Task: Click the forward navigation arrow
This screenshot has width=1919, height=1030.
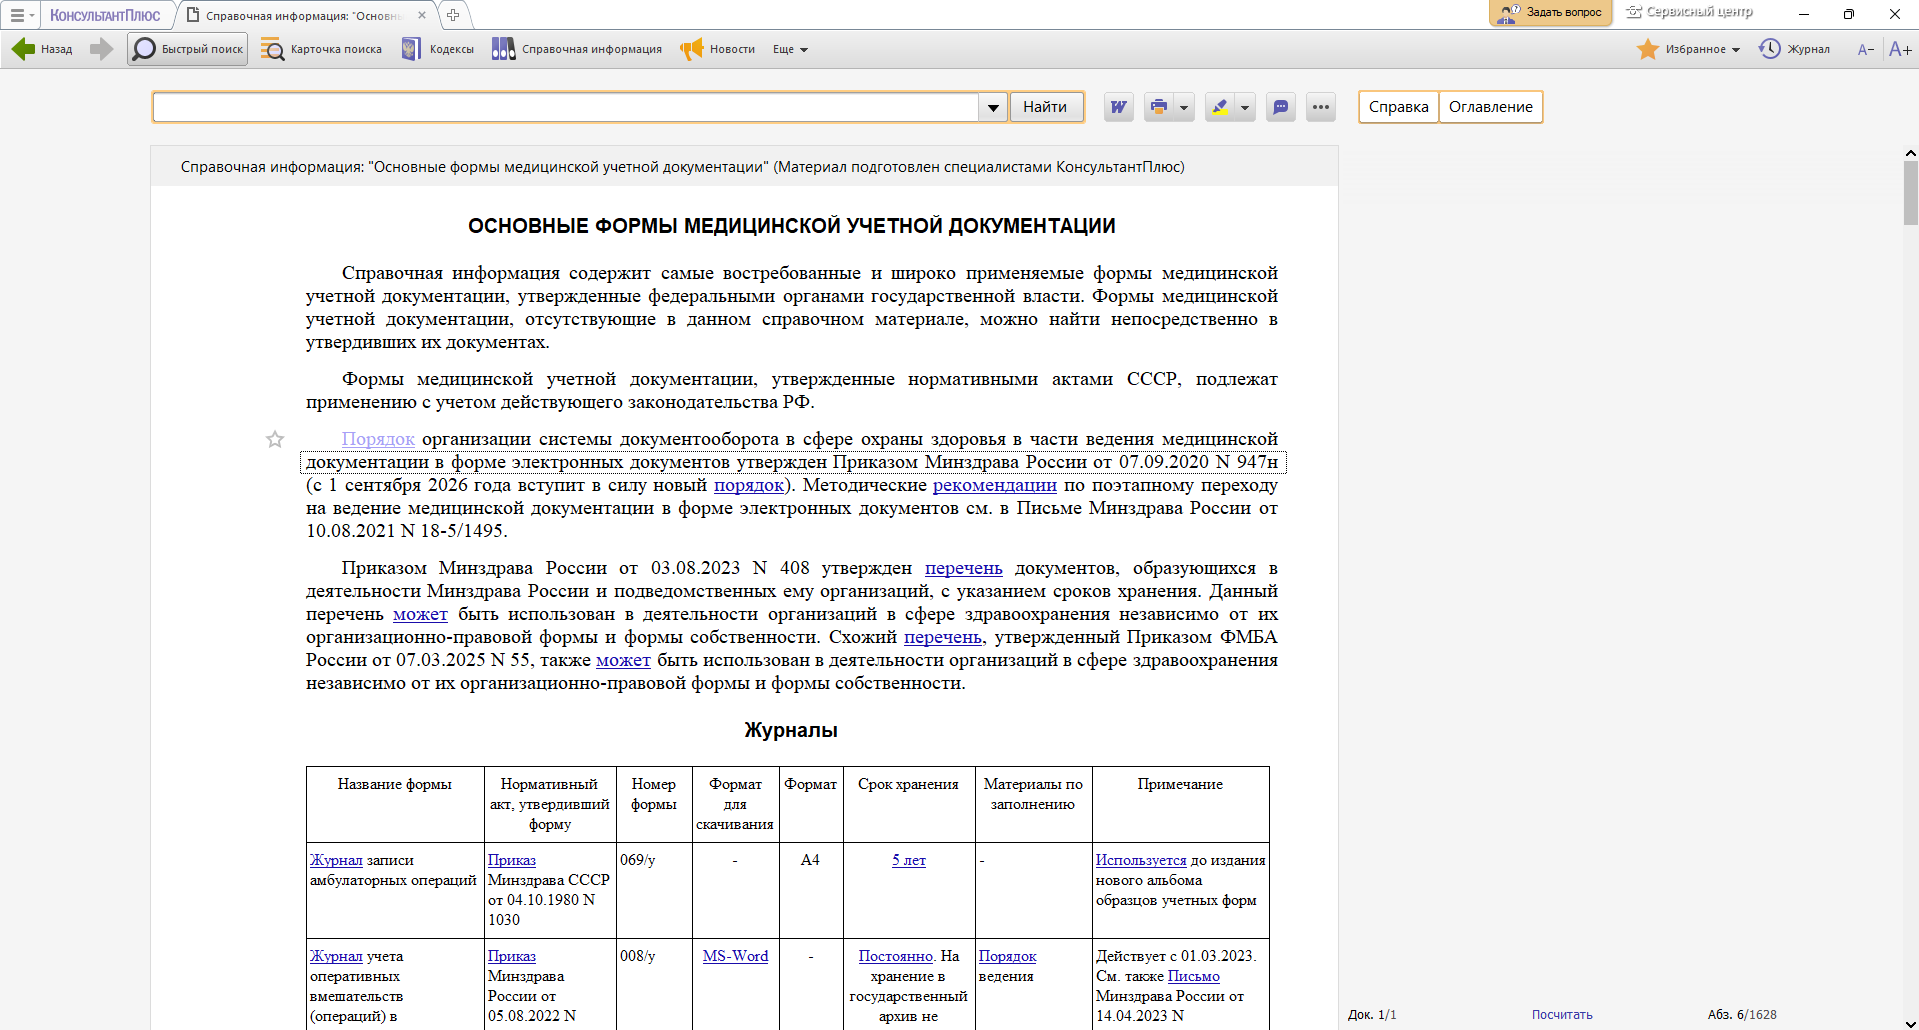Action: point(101,49)
